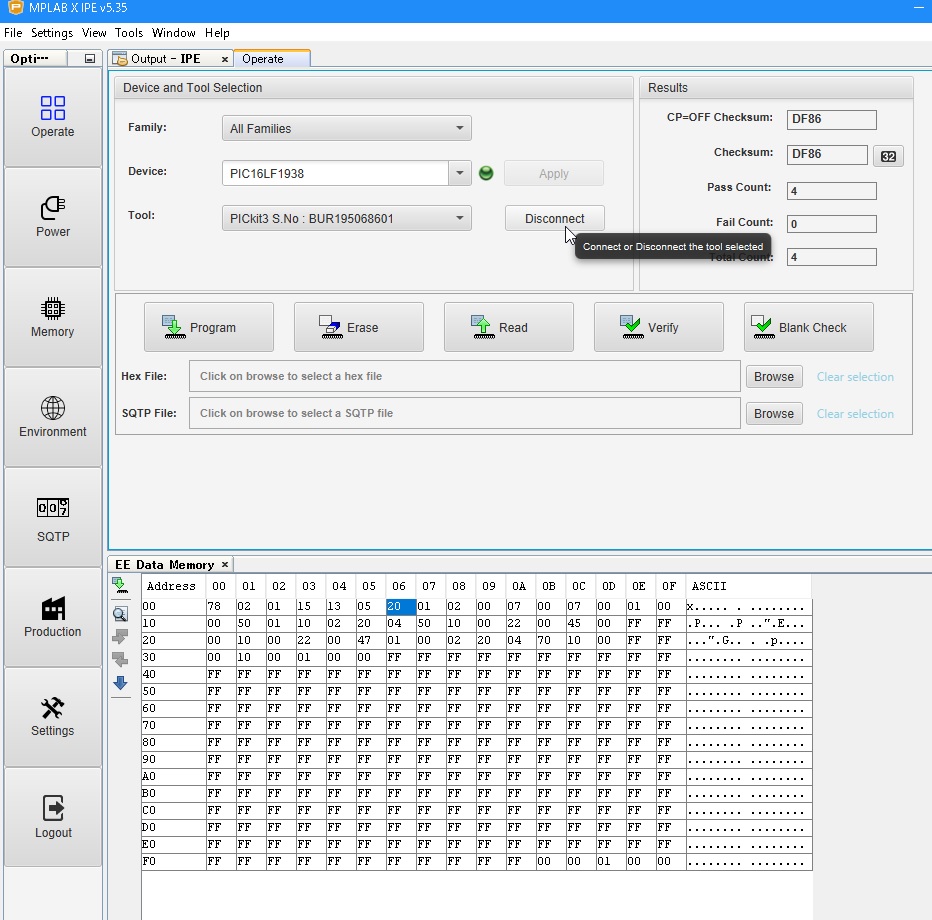Viewport: 932px width, 920px height.
Task: Clear the SQTP file selection
Action: pyautogui.click(x=855, y=414)
